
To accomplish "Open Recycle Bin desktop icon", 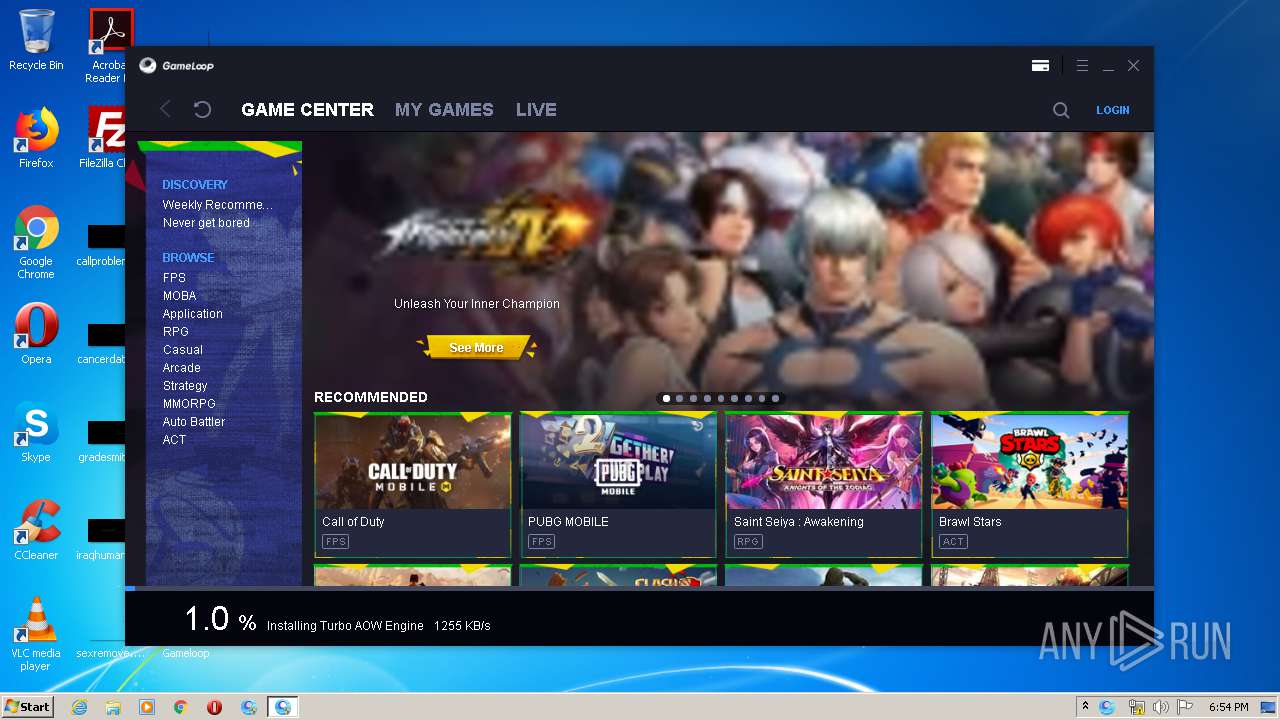I will (x=36, y=40).
